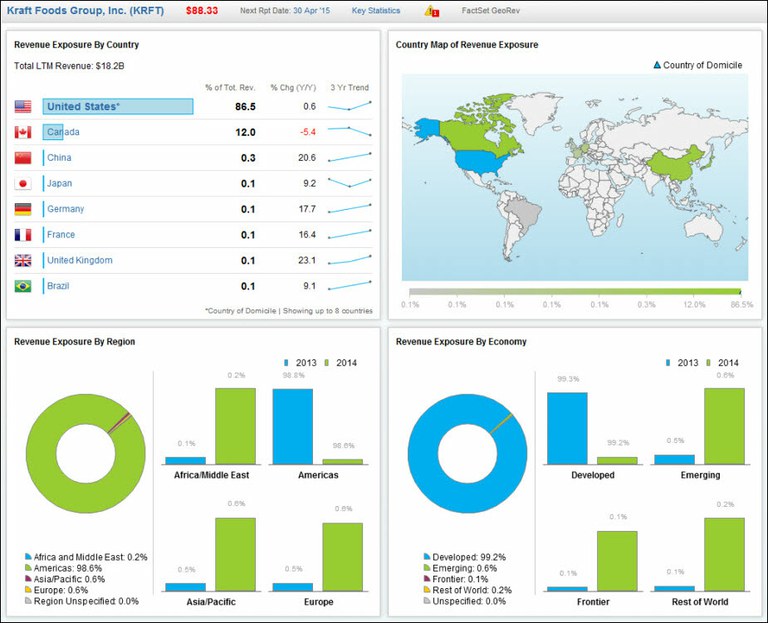Click the next report date 30 Apr '15
Viewport: 768px width, 623px height.
pos(312,10)
